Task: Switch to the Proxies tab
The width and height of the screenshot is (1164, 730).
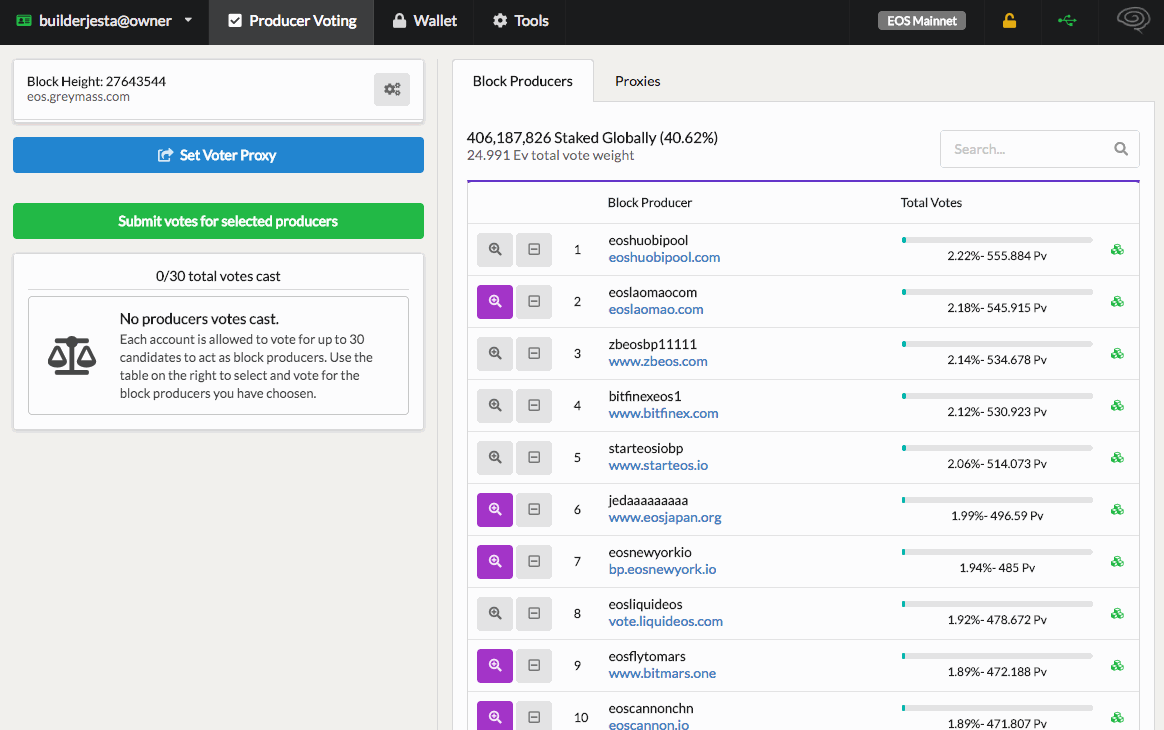Action: (638, 81)
